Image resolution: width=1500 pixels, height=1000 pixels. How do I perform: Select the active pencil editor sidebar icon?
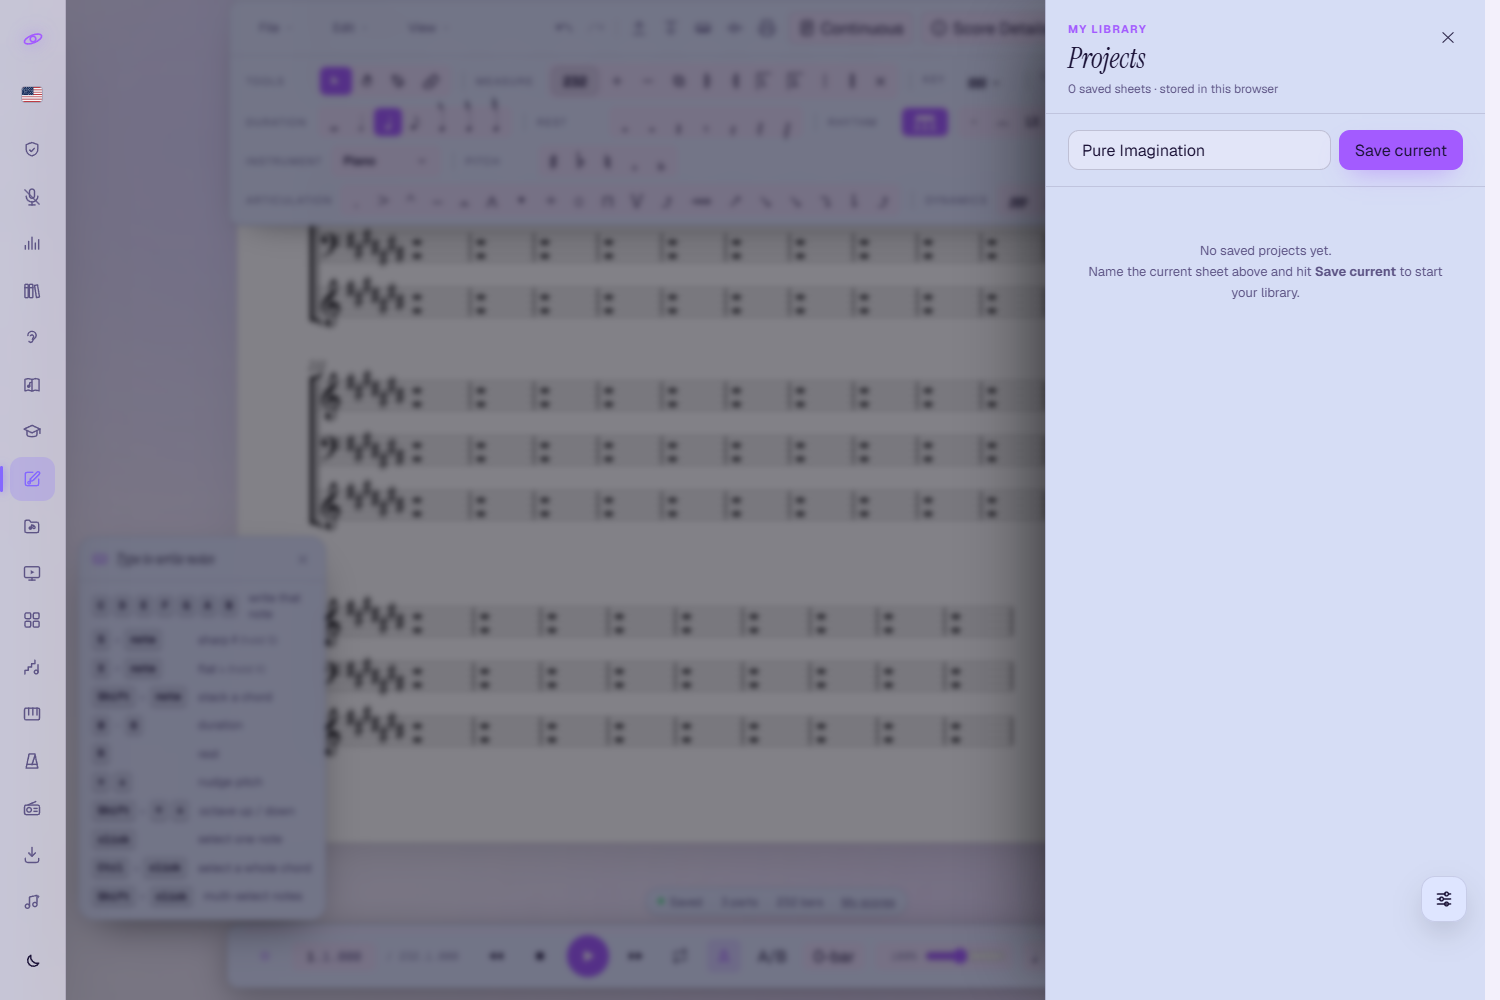pyautogui.click(x=32, y=479)
